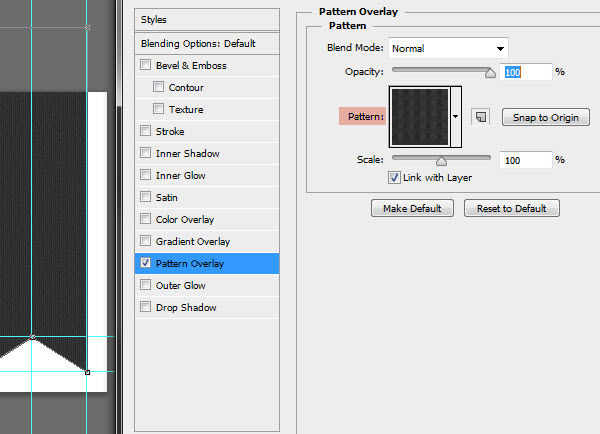Click the Opacity slider handle

pyautogui.click(x=490, y=73)
